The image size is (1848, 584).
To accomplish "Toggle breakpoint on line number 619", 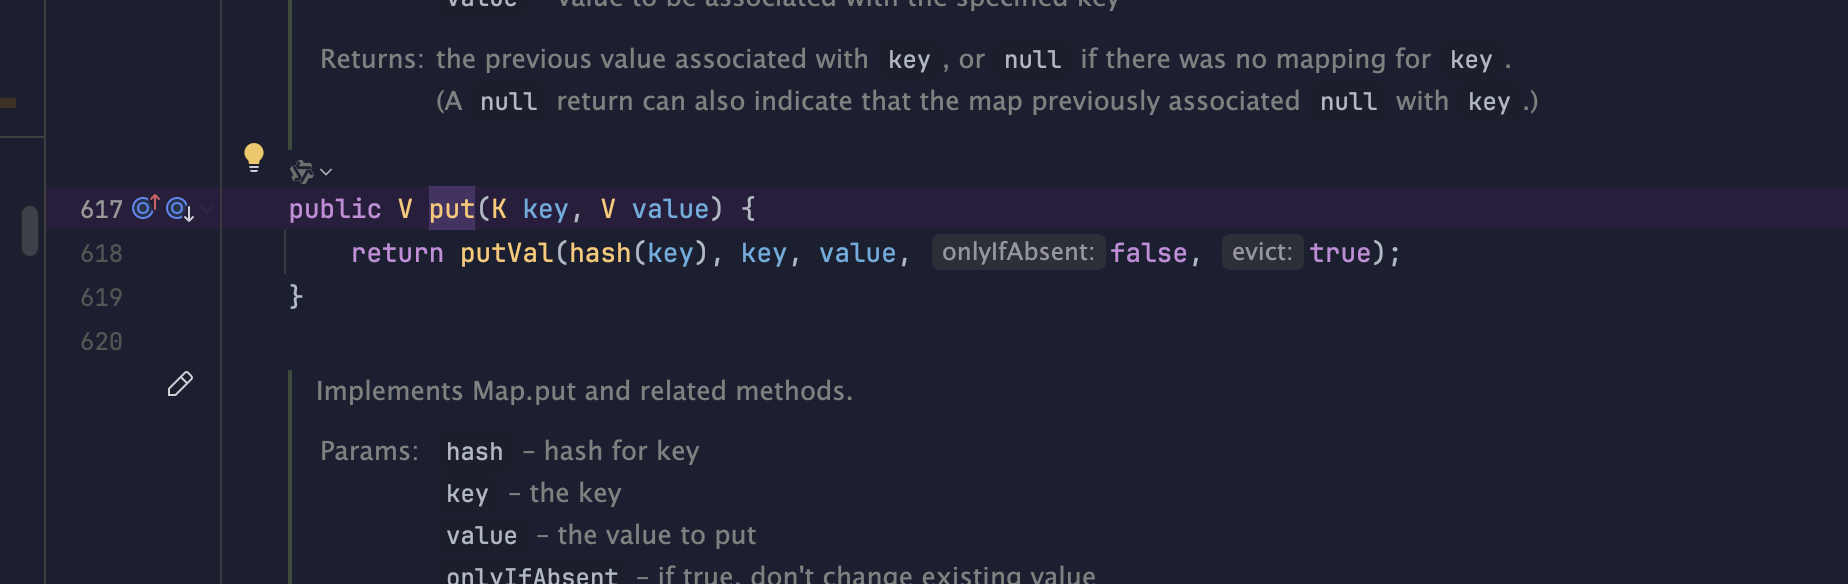I will pos(101,297).
